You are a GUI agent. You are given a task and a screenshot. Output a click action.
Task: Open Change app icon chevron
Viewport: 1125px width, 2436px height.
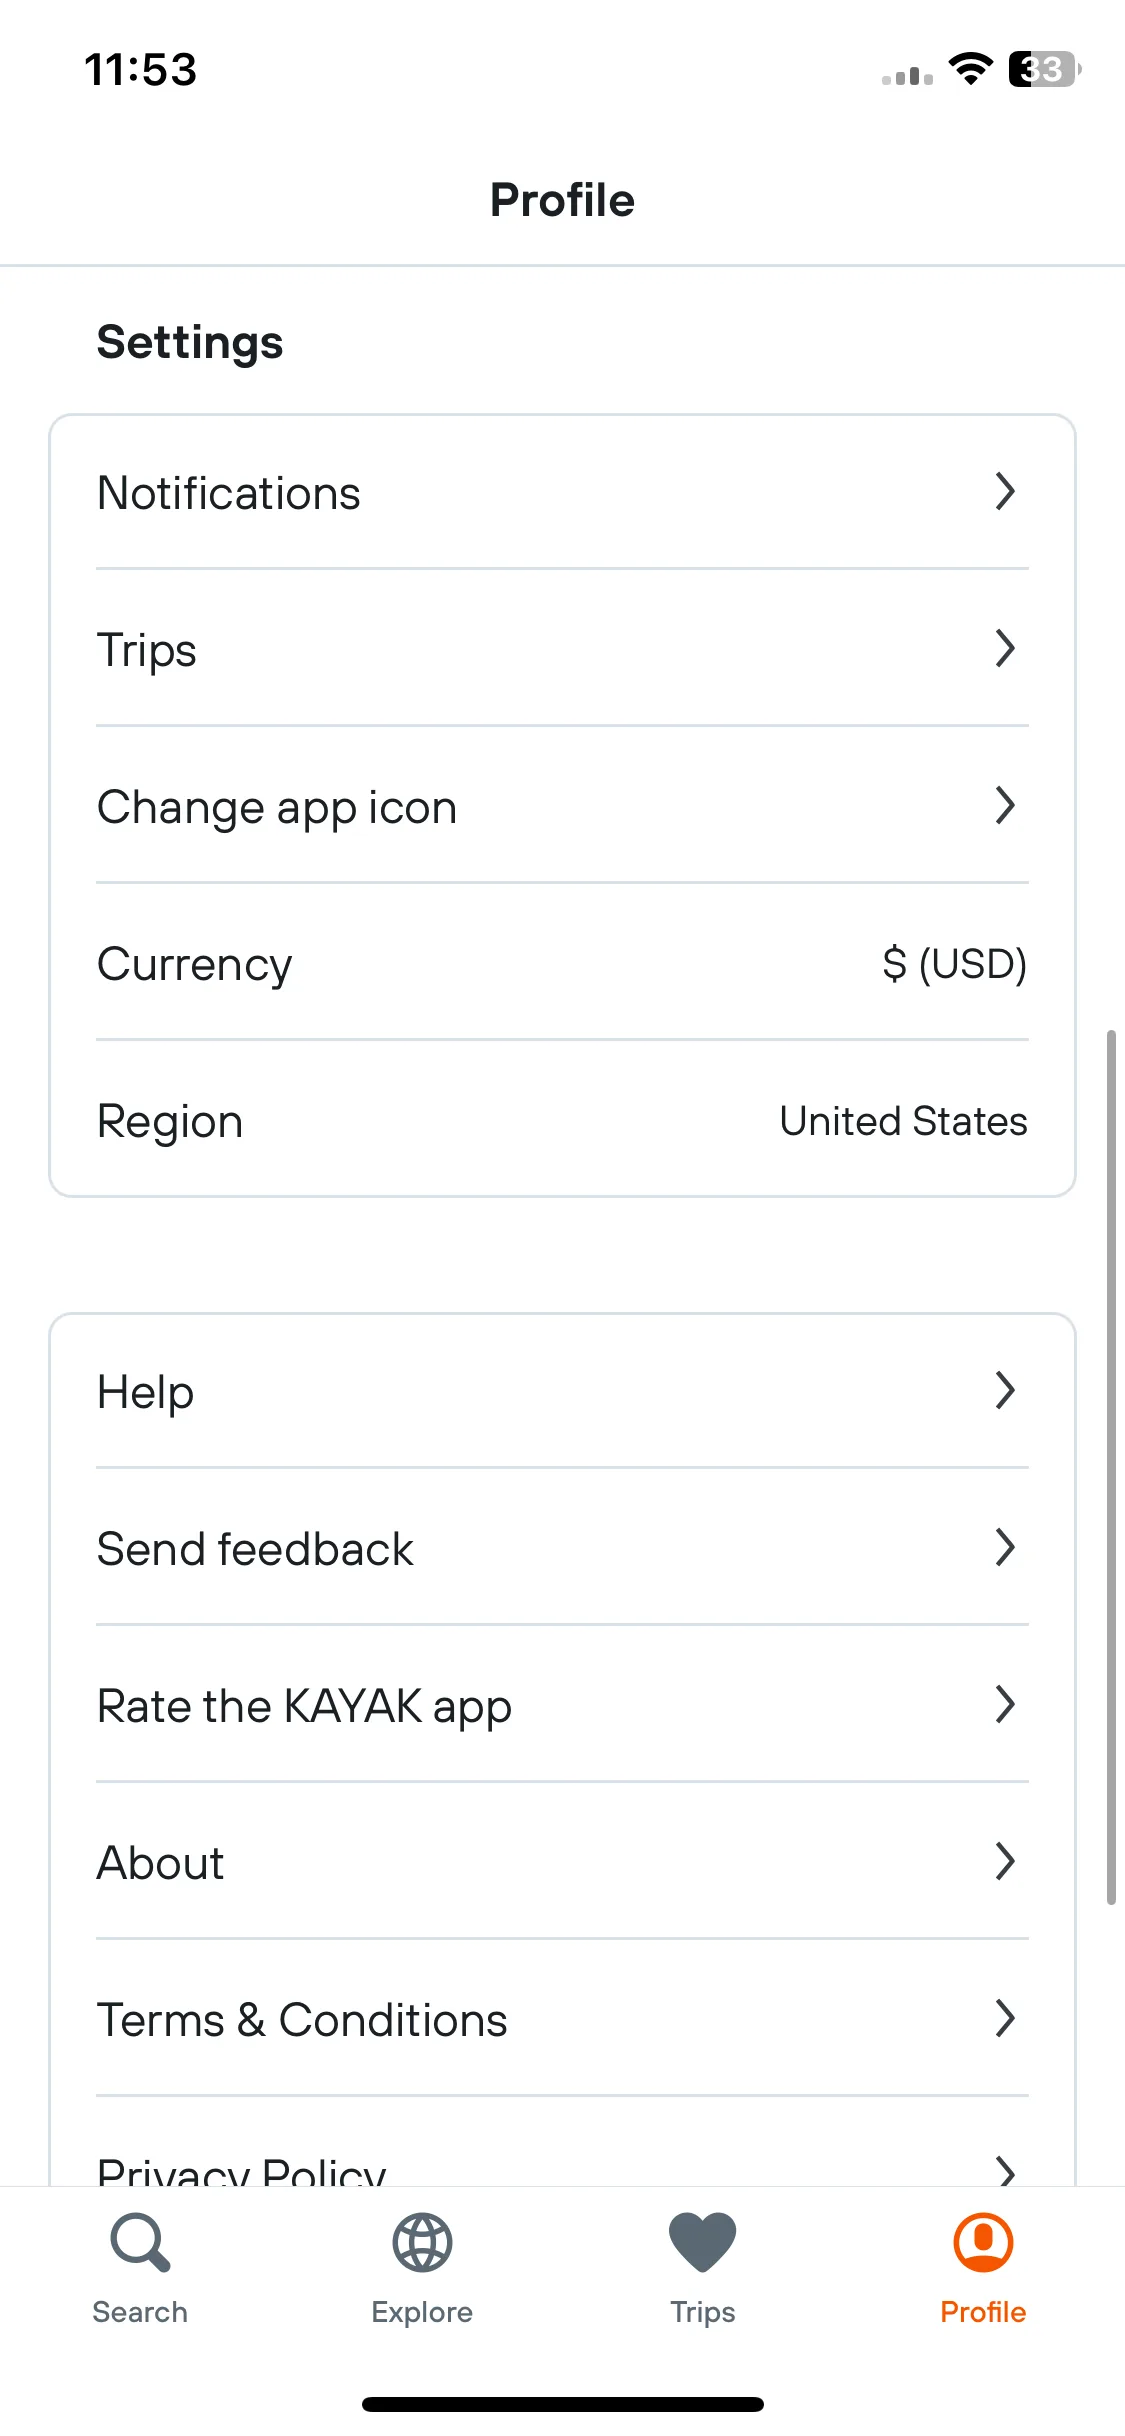point(1005,805)
